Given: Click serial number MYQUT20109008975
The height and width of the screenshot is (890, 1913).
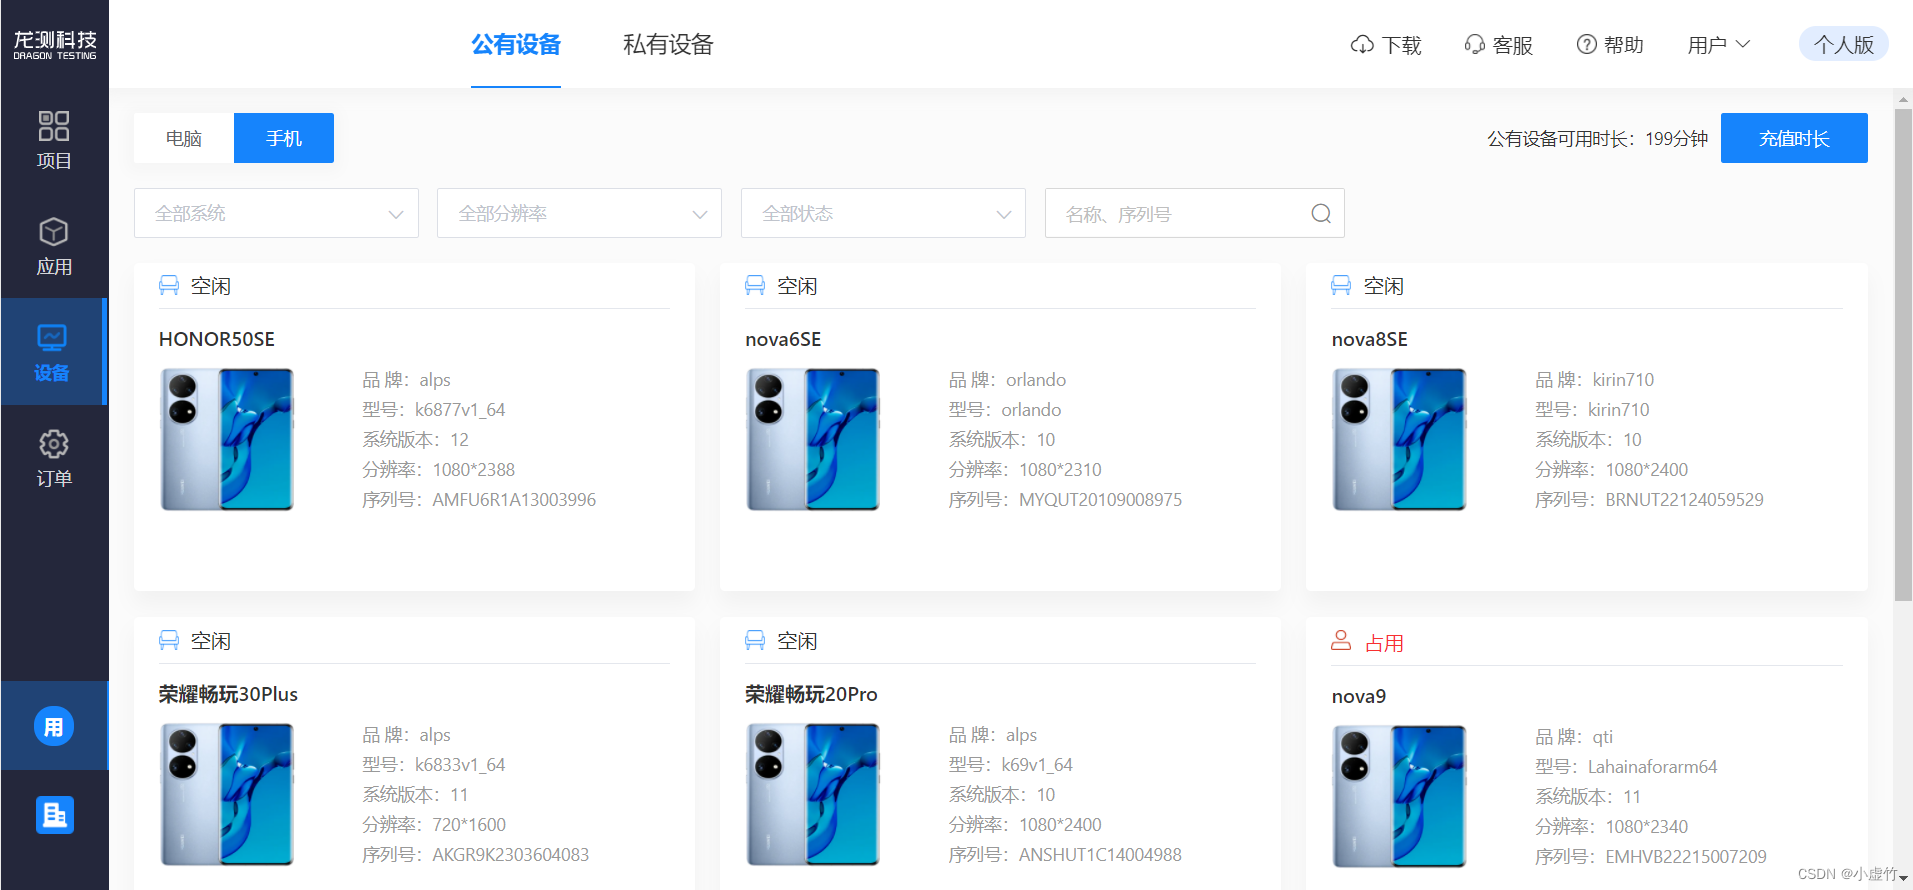Looking at the screenshot, I should coord(1100,499).
